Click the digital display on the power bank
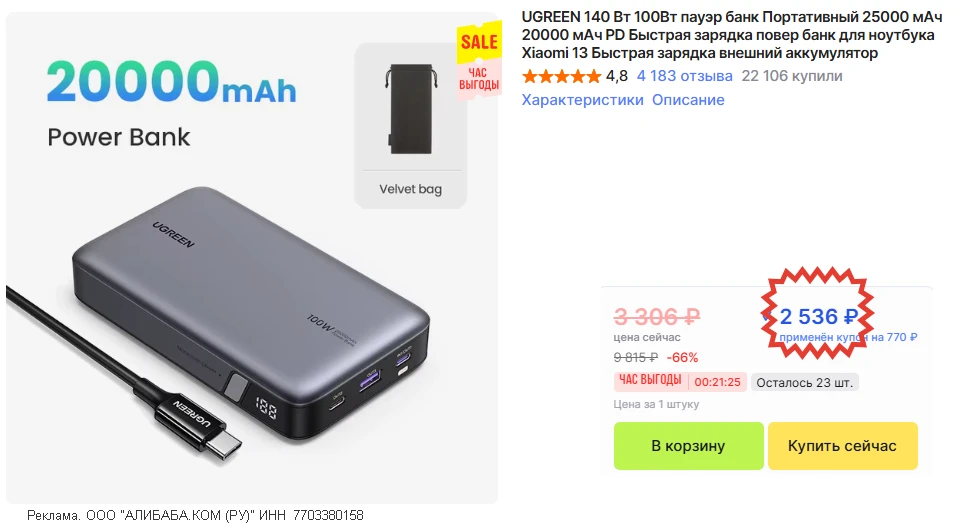 point(267,408)
